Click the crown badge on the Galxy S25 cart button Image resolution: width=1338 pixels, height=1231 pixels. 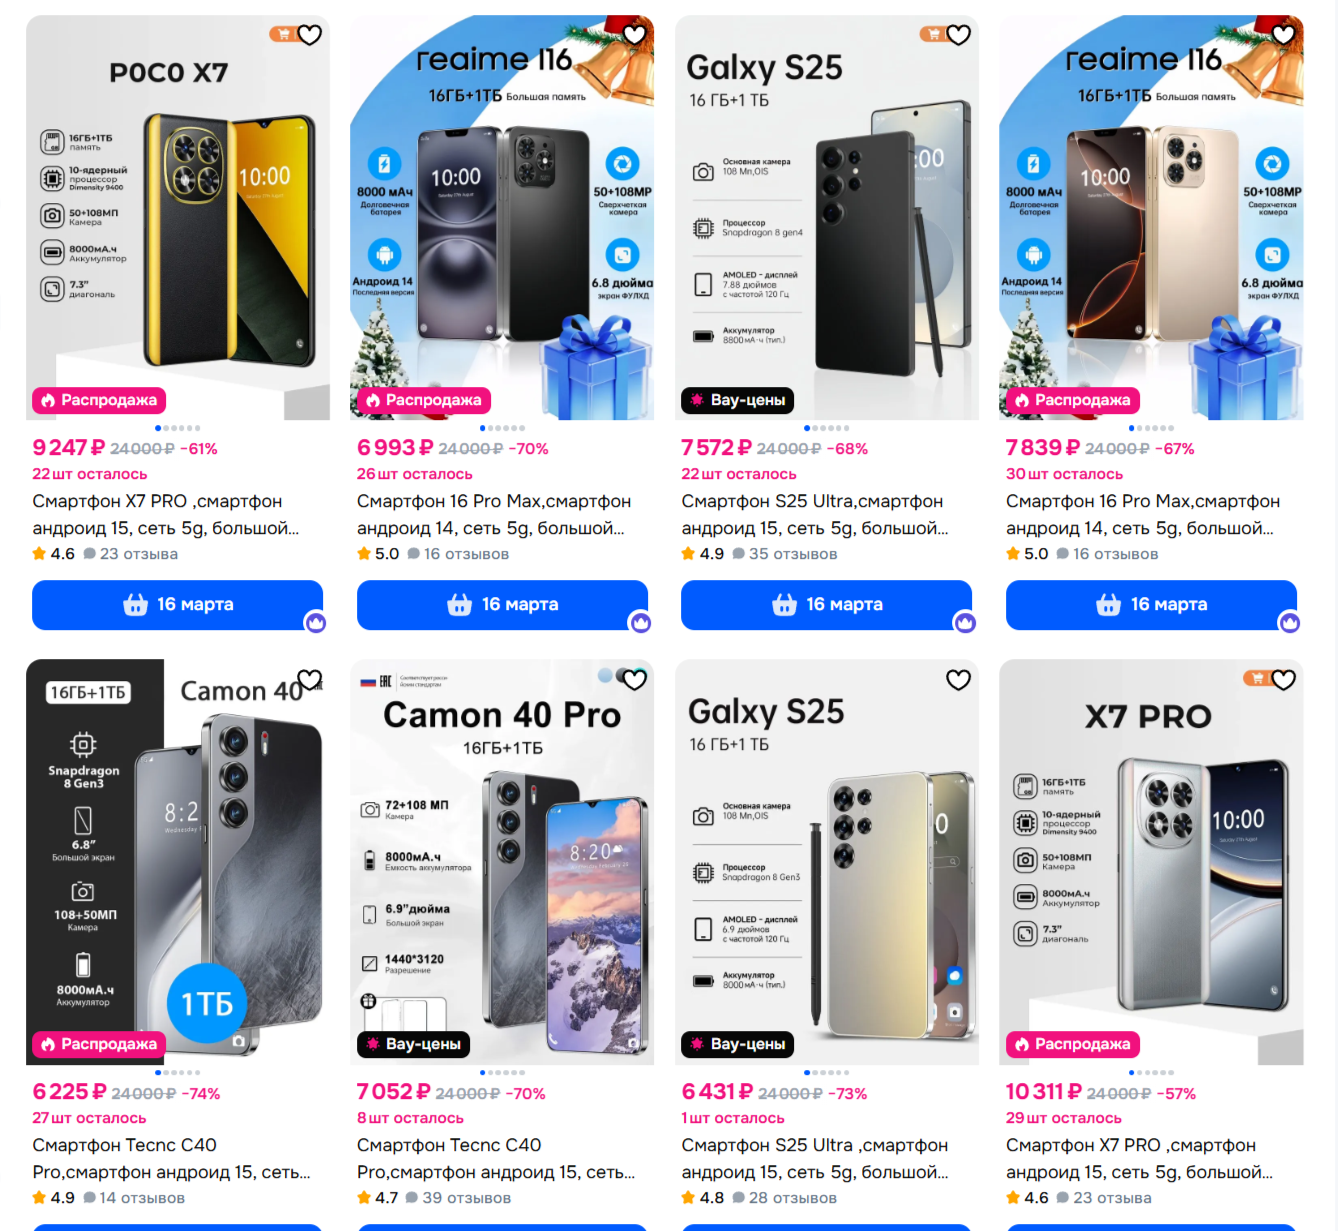965,623
